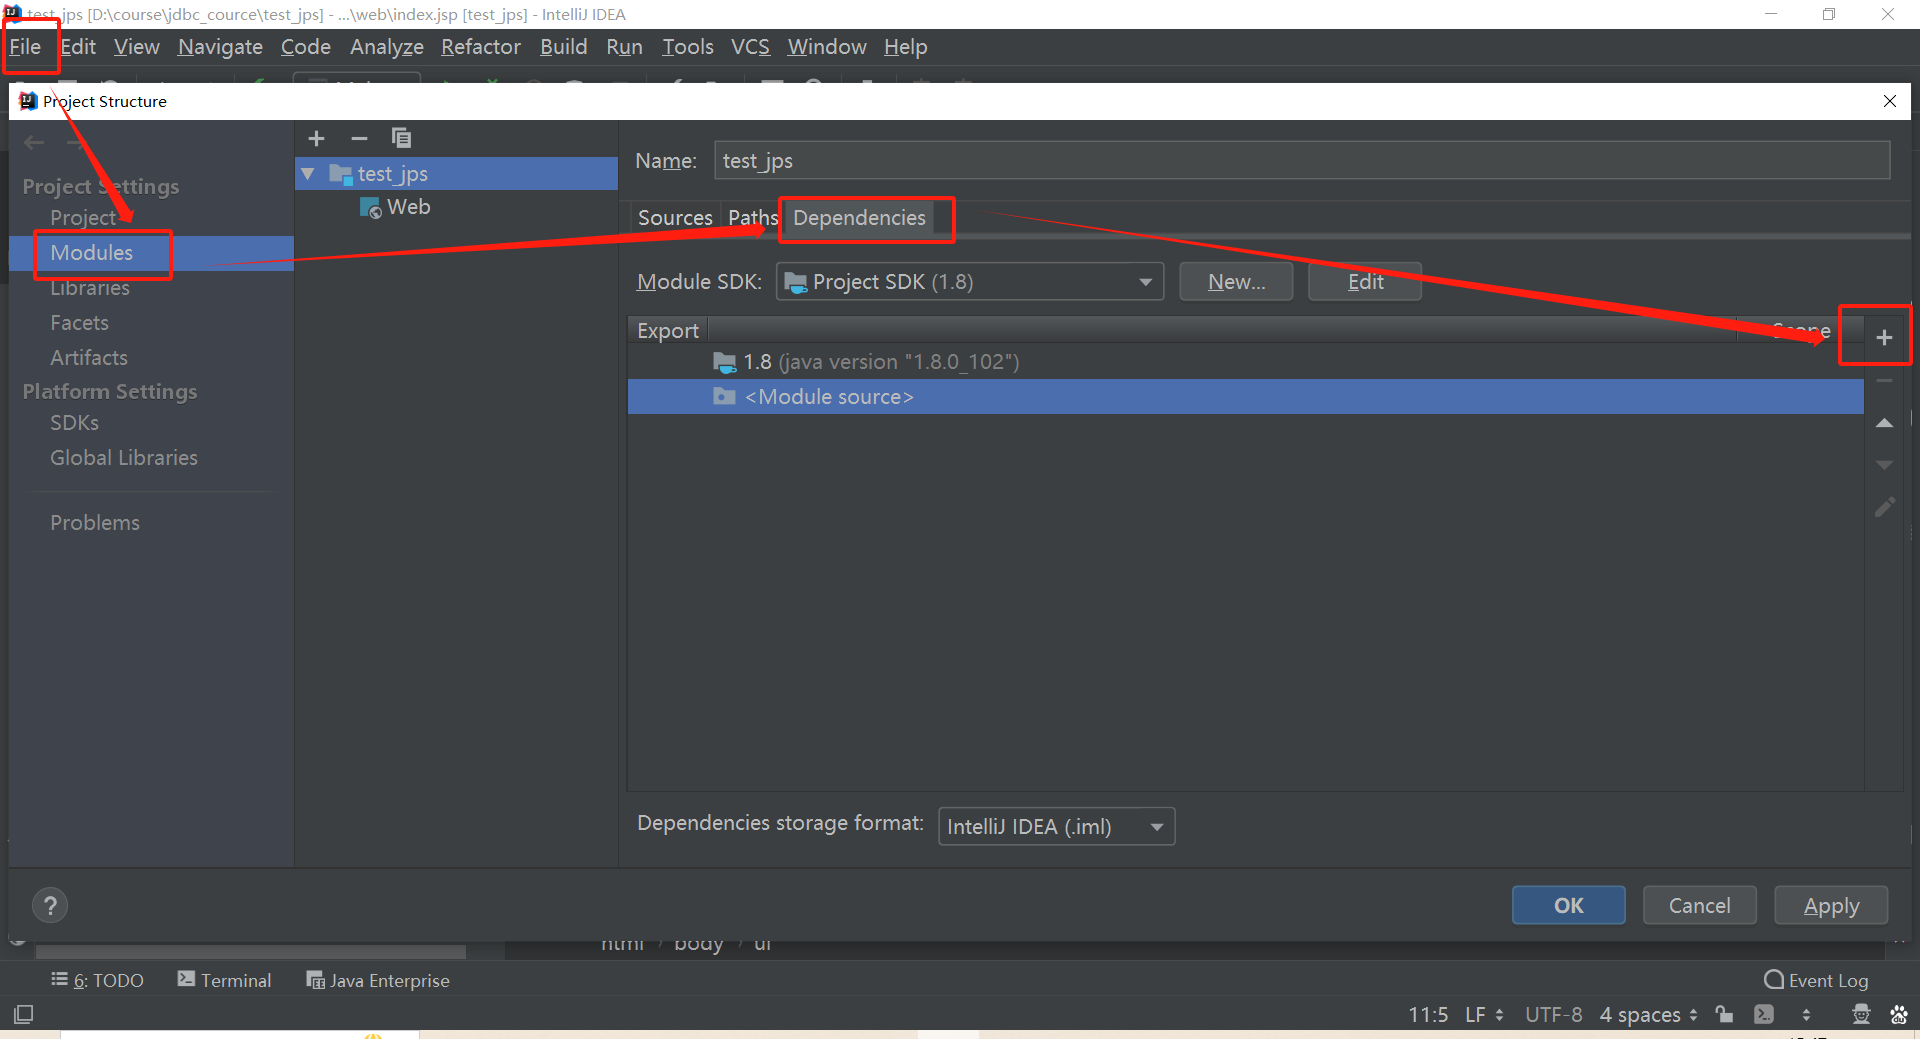This screenshot has height=1039, width=1920.
Task: Remove selected module with minus icon
Action: point(359,138)
